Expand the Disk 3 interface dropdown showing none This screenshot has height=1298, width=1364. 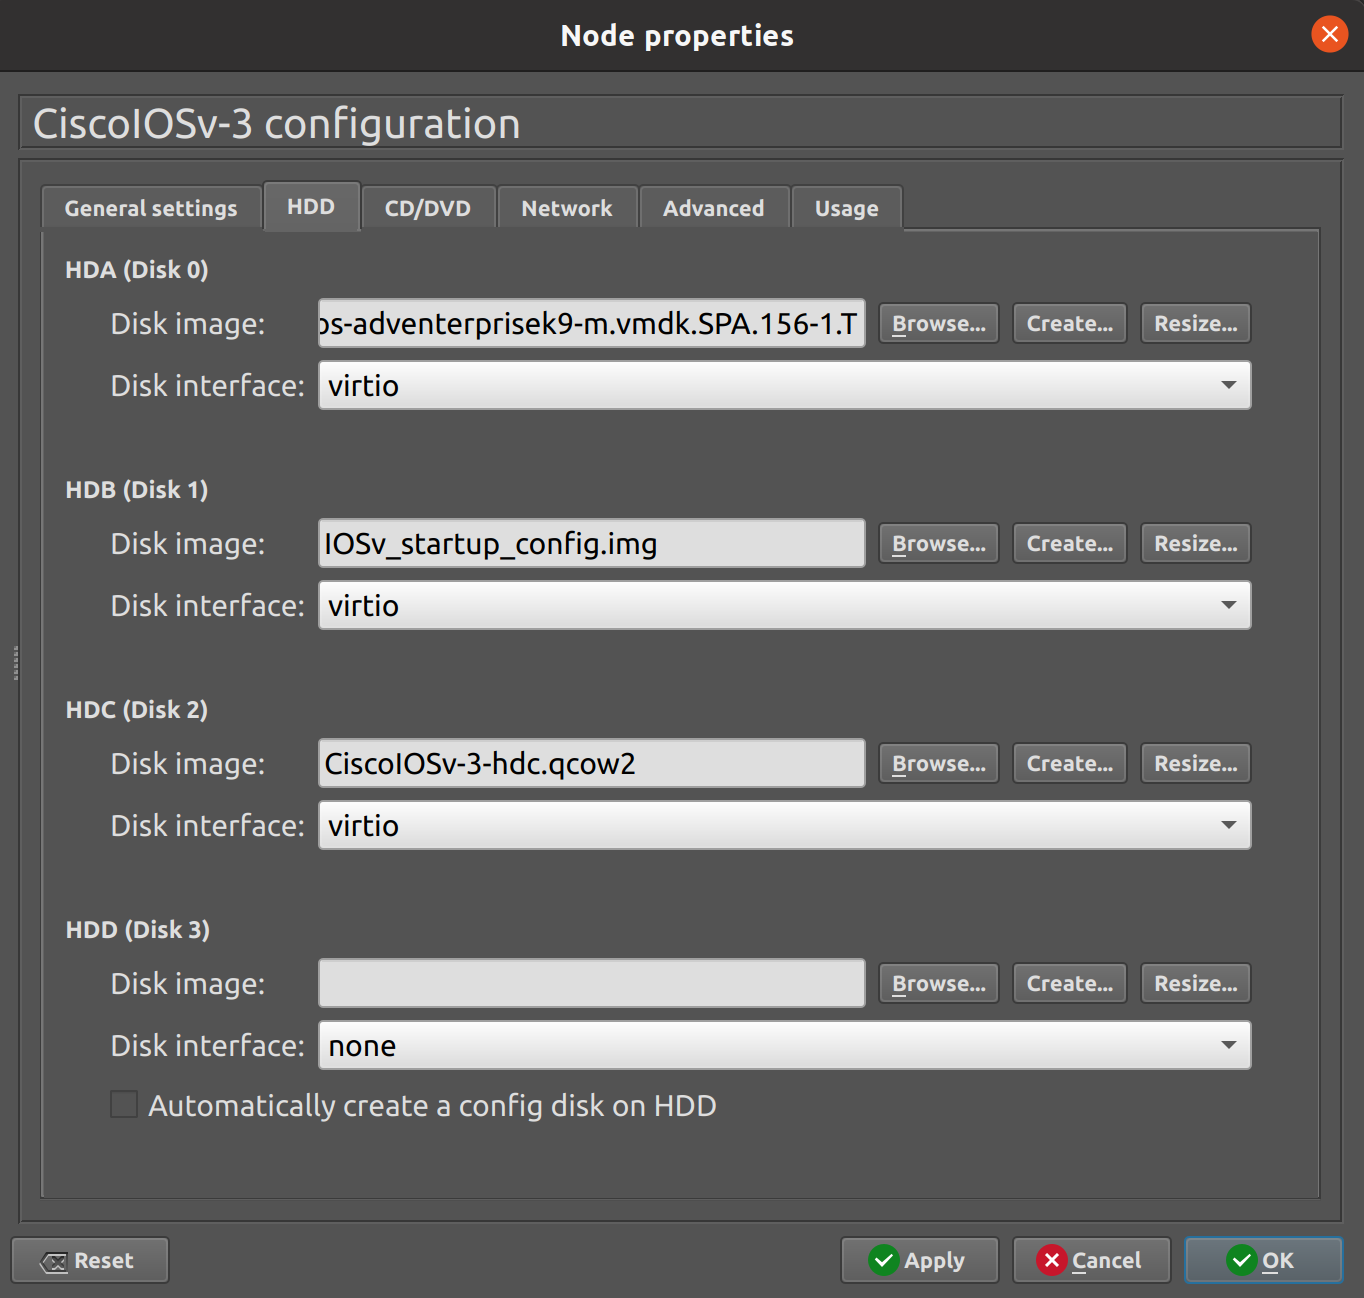pyautogui.click(x=1229, y=1045)
